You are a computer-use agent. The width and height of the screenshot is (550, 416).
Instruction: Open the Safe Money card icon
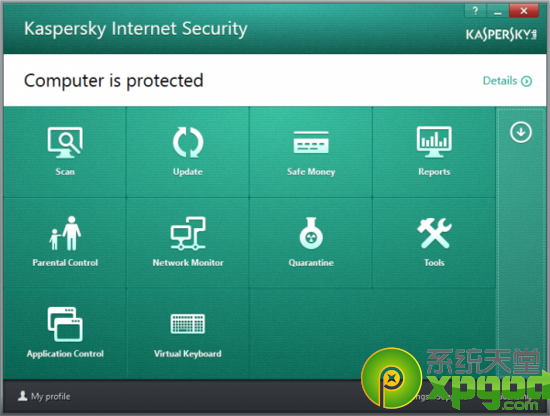[311, 142]
